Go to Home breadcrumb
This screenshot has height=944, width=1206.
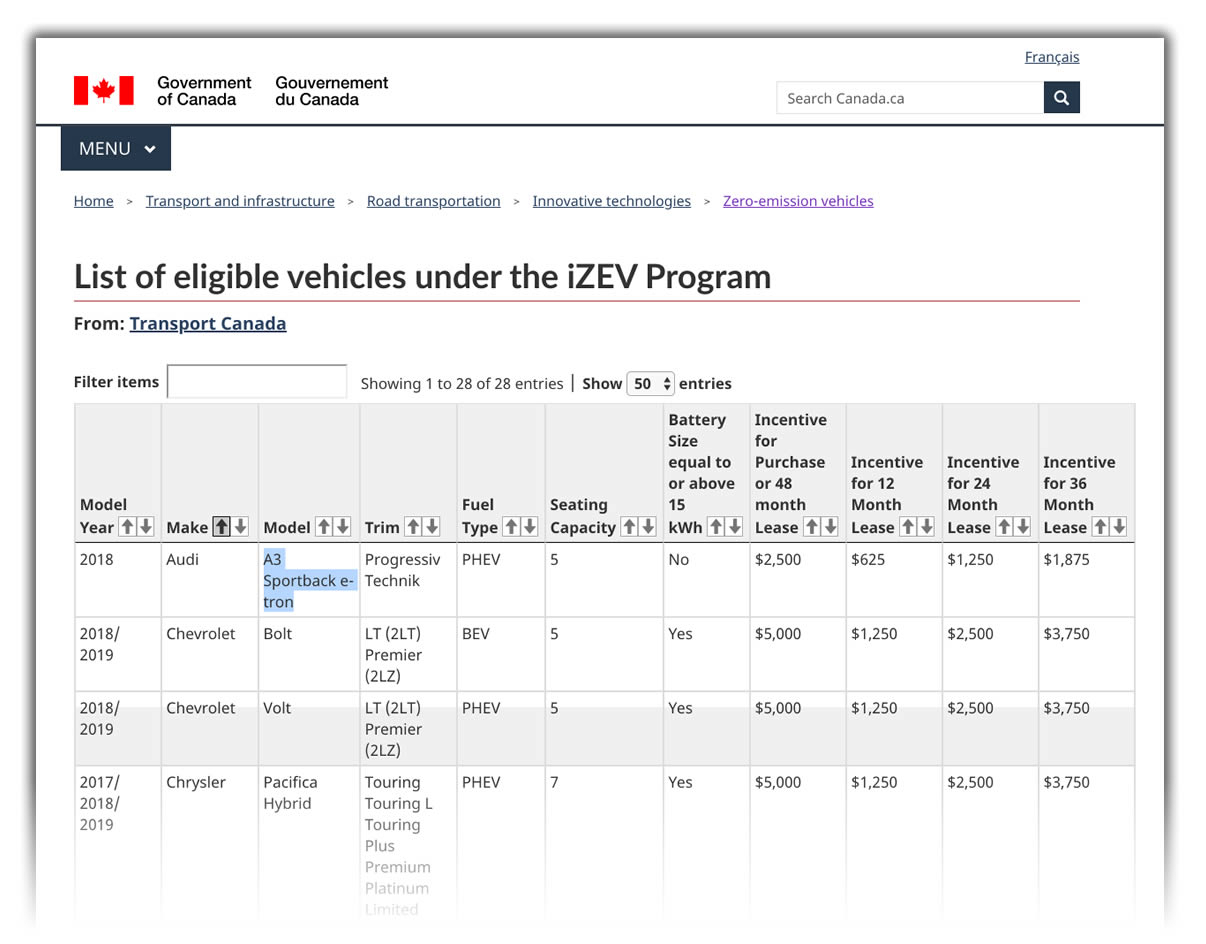coord(94,201)
